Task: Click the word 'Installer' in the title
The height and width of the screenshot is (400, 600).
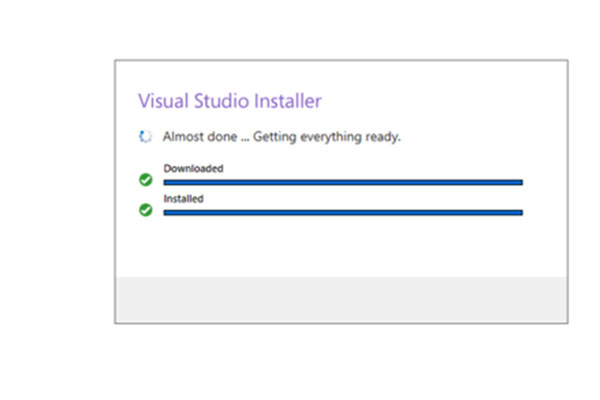Action: pos(288,101)
